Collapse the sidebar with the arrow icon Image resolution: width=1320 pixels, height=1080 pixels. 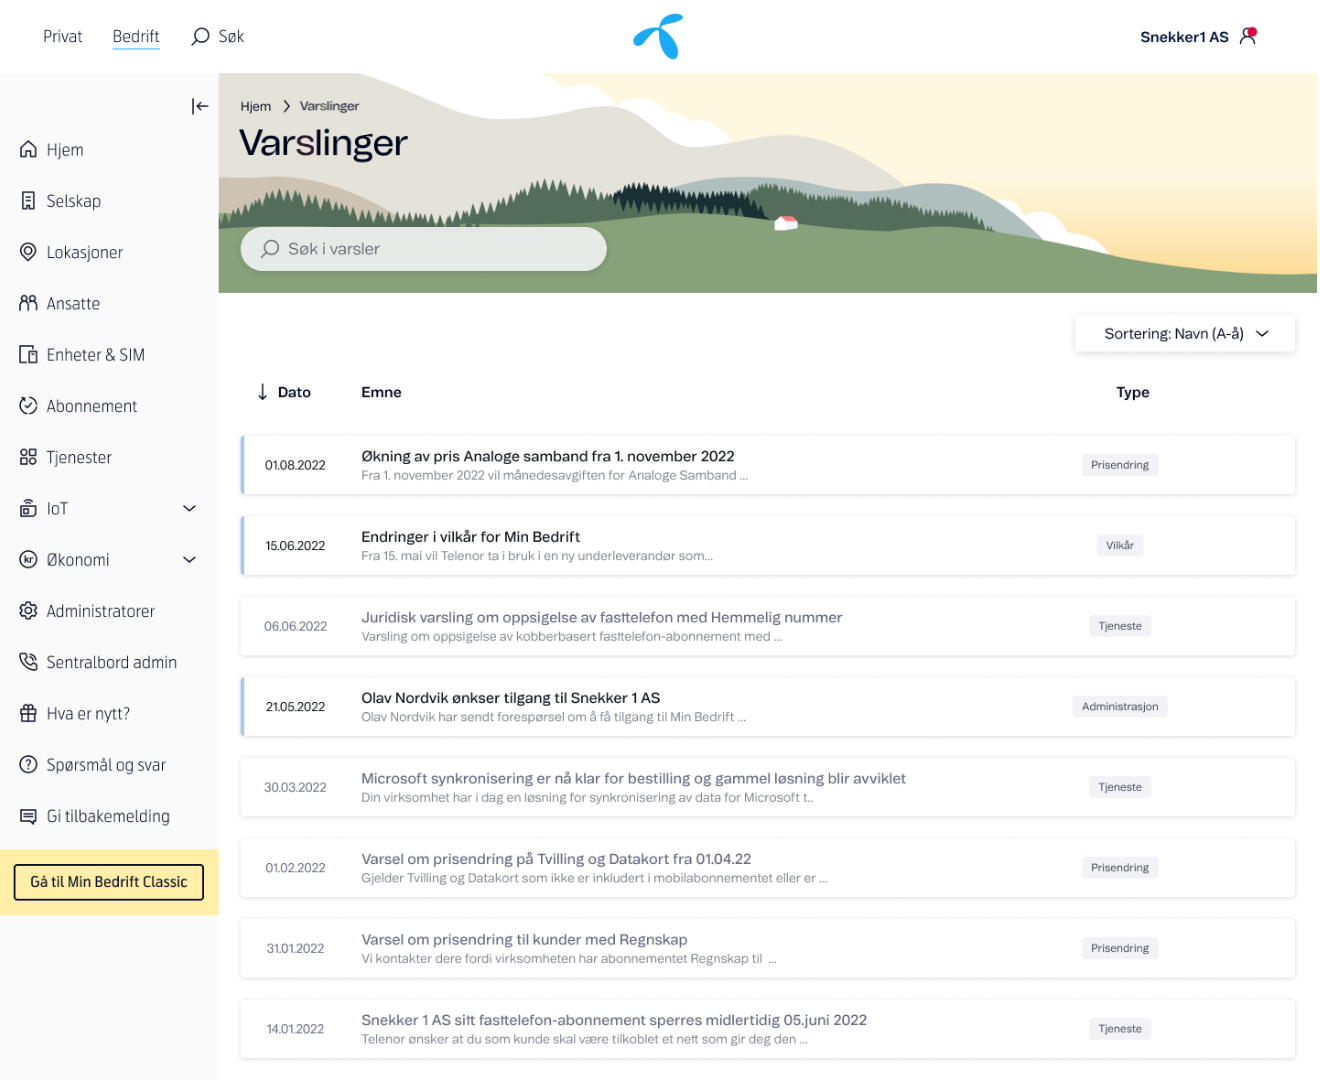click(200, 106)
